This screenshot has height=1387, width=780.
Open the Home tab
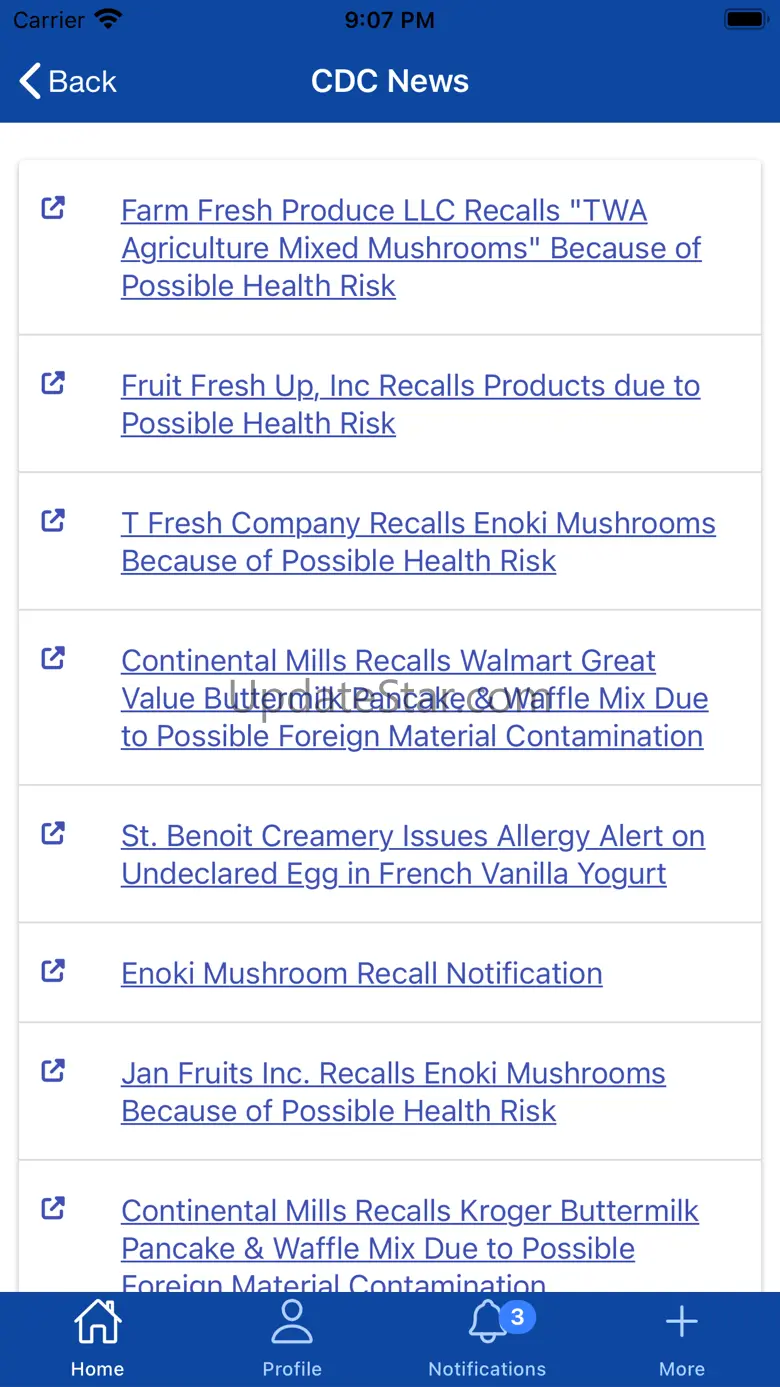tap(97, 1338)
